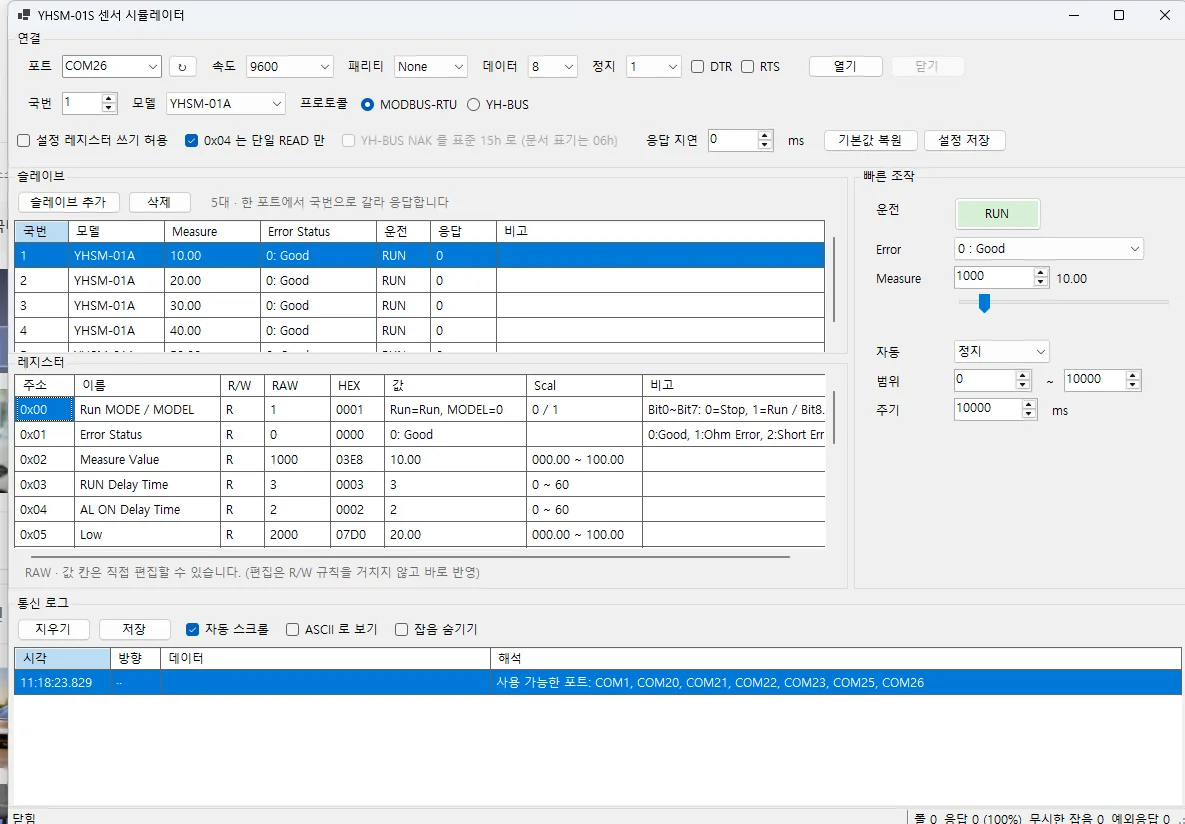Increase 국번 with the up arrow
Viewport: 1185px width, 824px height.
(x=109, y=98)
